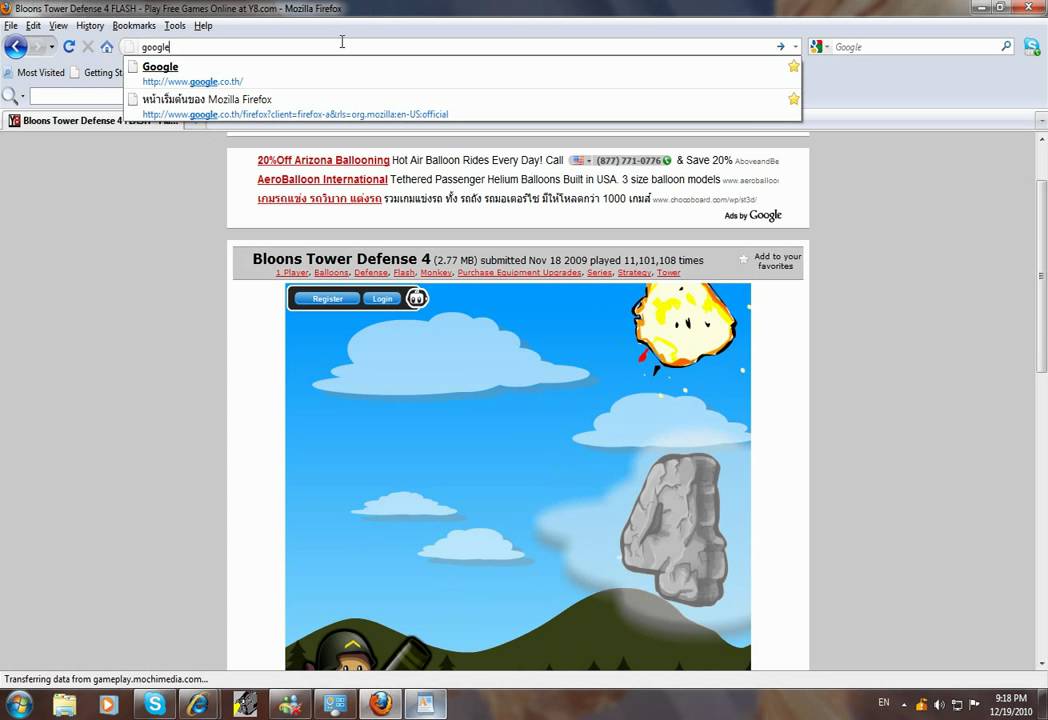1048x720 pixels.
Task: Show hidden system tray icons arrow
Action: [904, 705]
